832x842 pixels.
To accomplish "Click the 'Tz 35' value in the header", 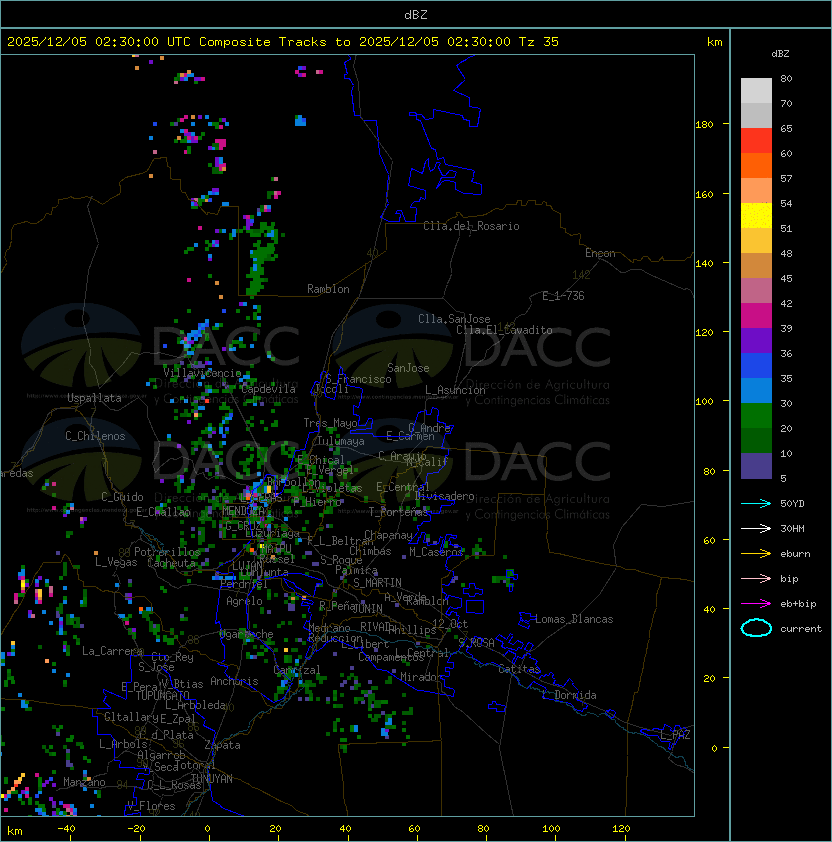I will click(x=539, y=42).
